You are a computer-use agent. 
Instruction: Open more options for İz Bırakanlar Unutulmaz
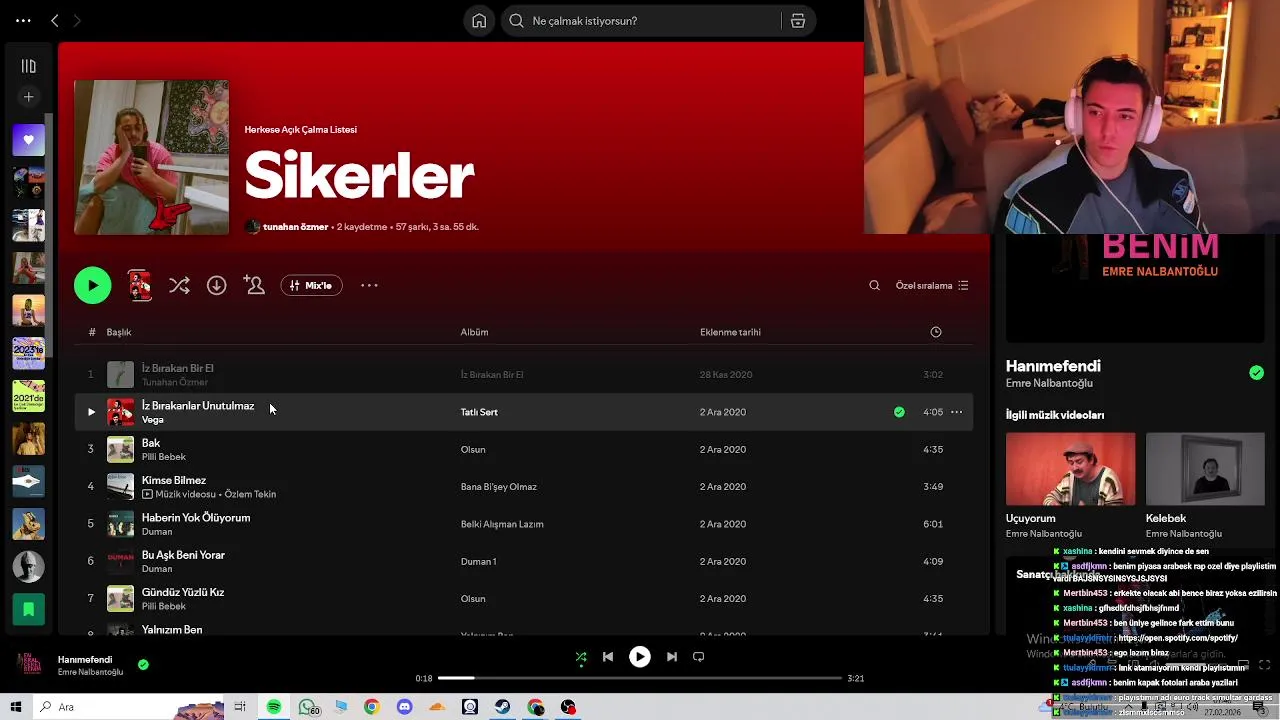click(x=957, y=412)
